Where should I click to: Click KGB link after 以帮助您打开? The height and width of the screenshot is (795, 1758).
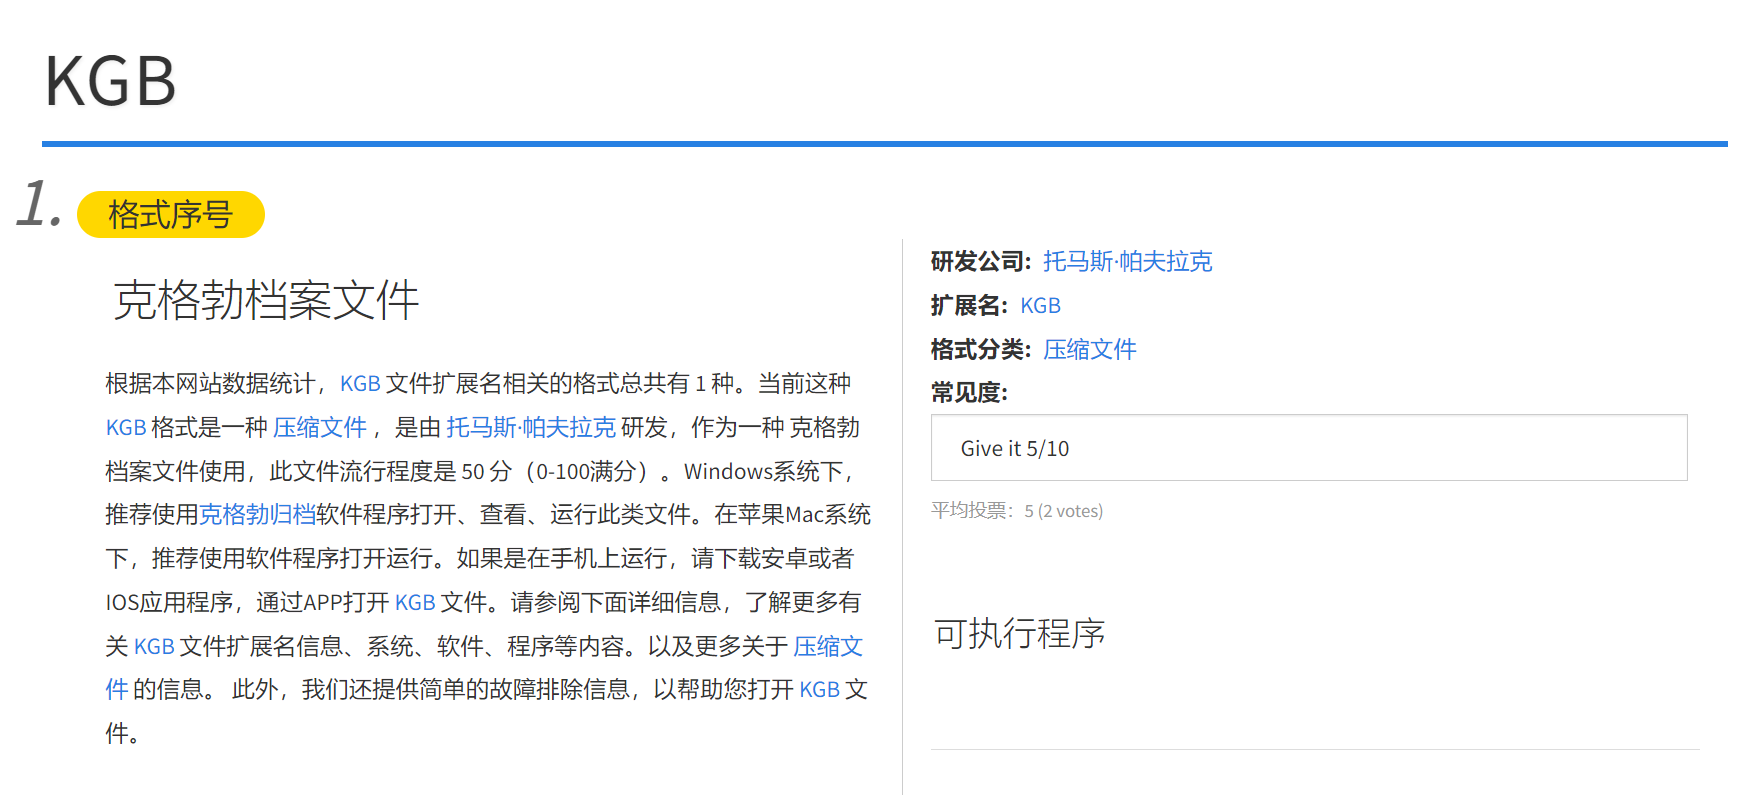[819, 690]
